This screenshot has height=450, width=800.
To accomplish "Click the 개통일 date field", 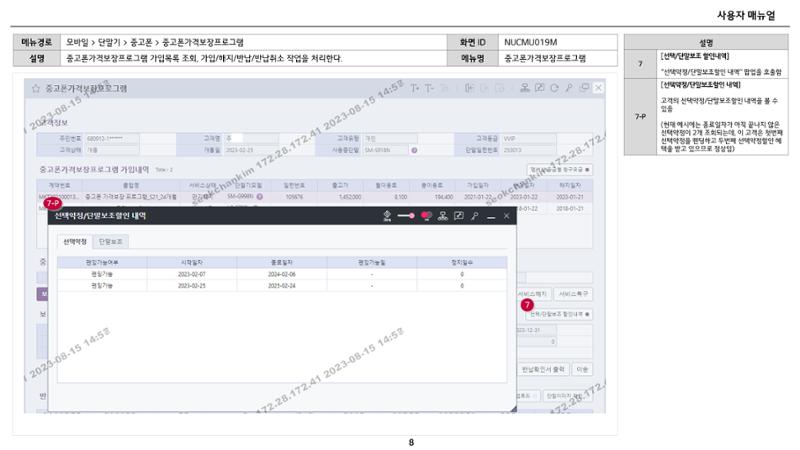I will [x=251, y=151].
